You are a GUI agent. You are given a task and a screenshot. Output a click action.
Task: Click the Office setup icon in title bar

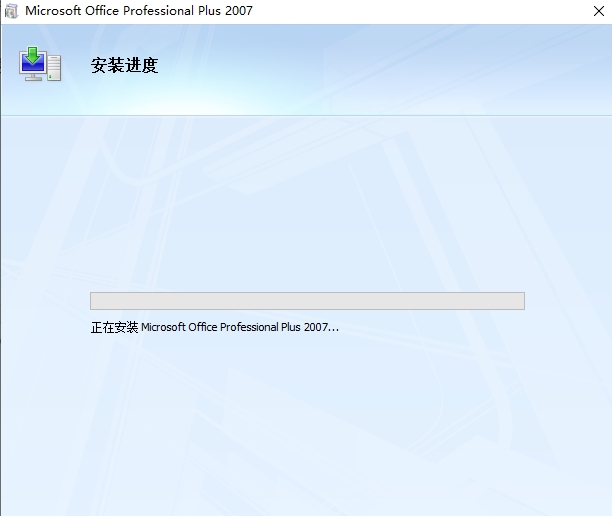[x=10, y=12]
